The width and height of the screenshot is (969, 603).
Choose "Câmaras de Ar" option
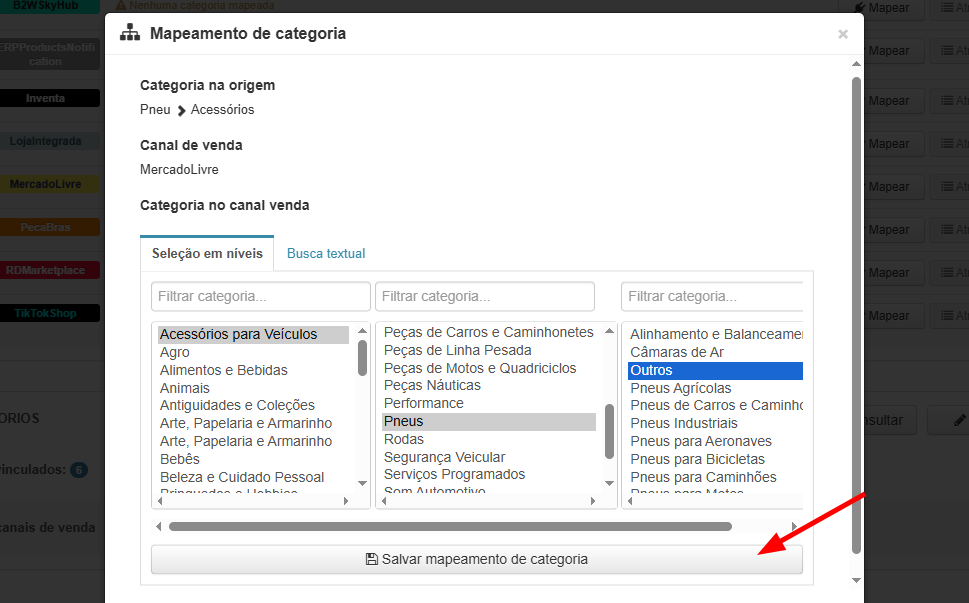coord(677,352)
